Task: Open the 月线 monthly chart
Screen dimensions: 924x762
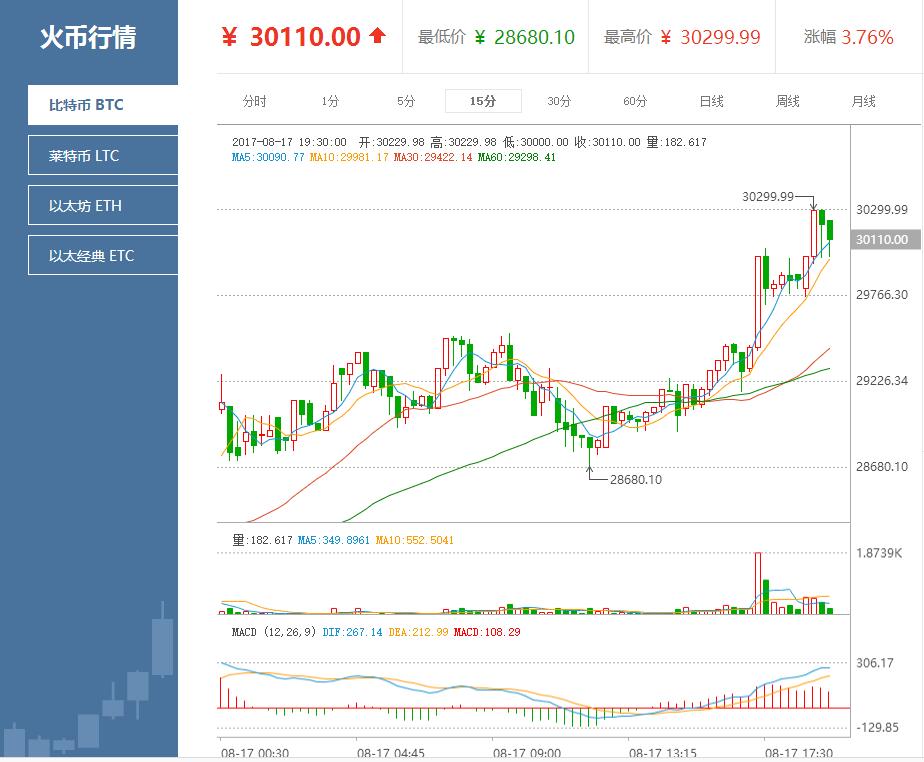Action: pyautogui.click(x=864, y=101)
